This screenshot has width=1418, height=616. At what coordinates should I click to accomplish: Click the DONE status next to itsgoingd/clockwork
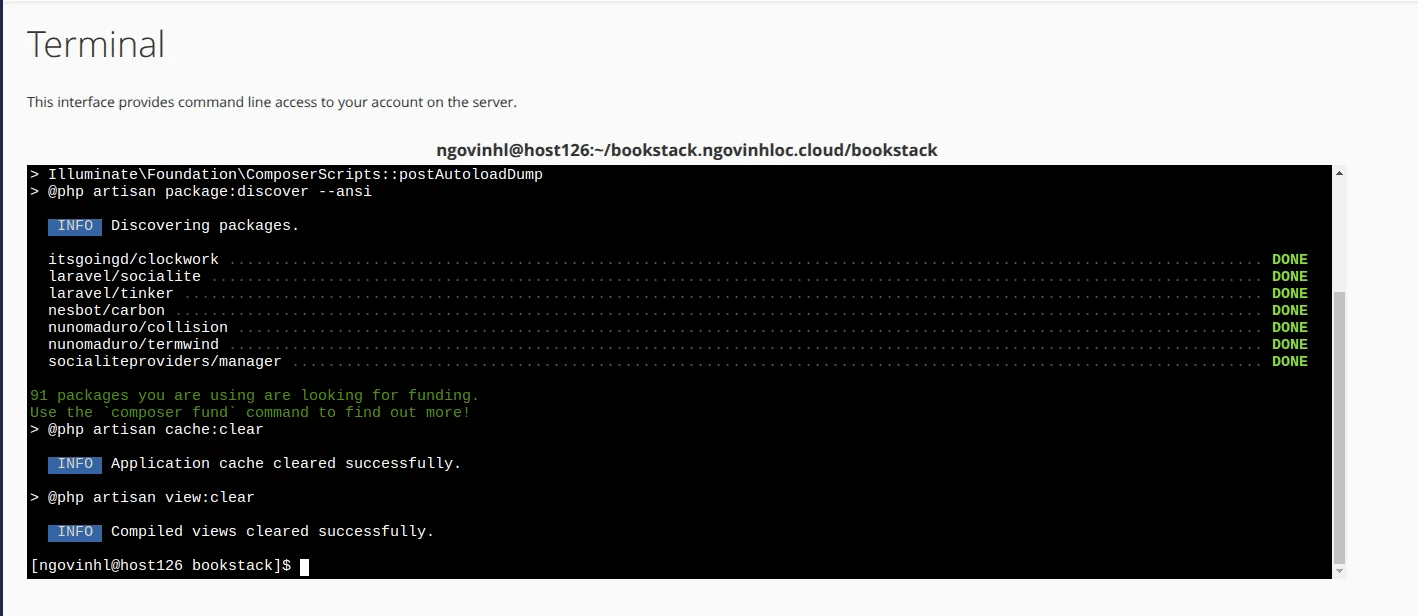[1289, 259]
